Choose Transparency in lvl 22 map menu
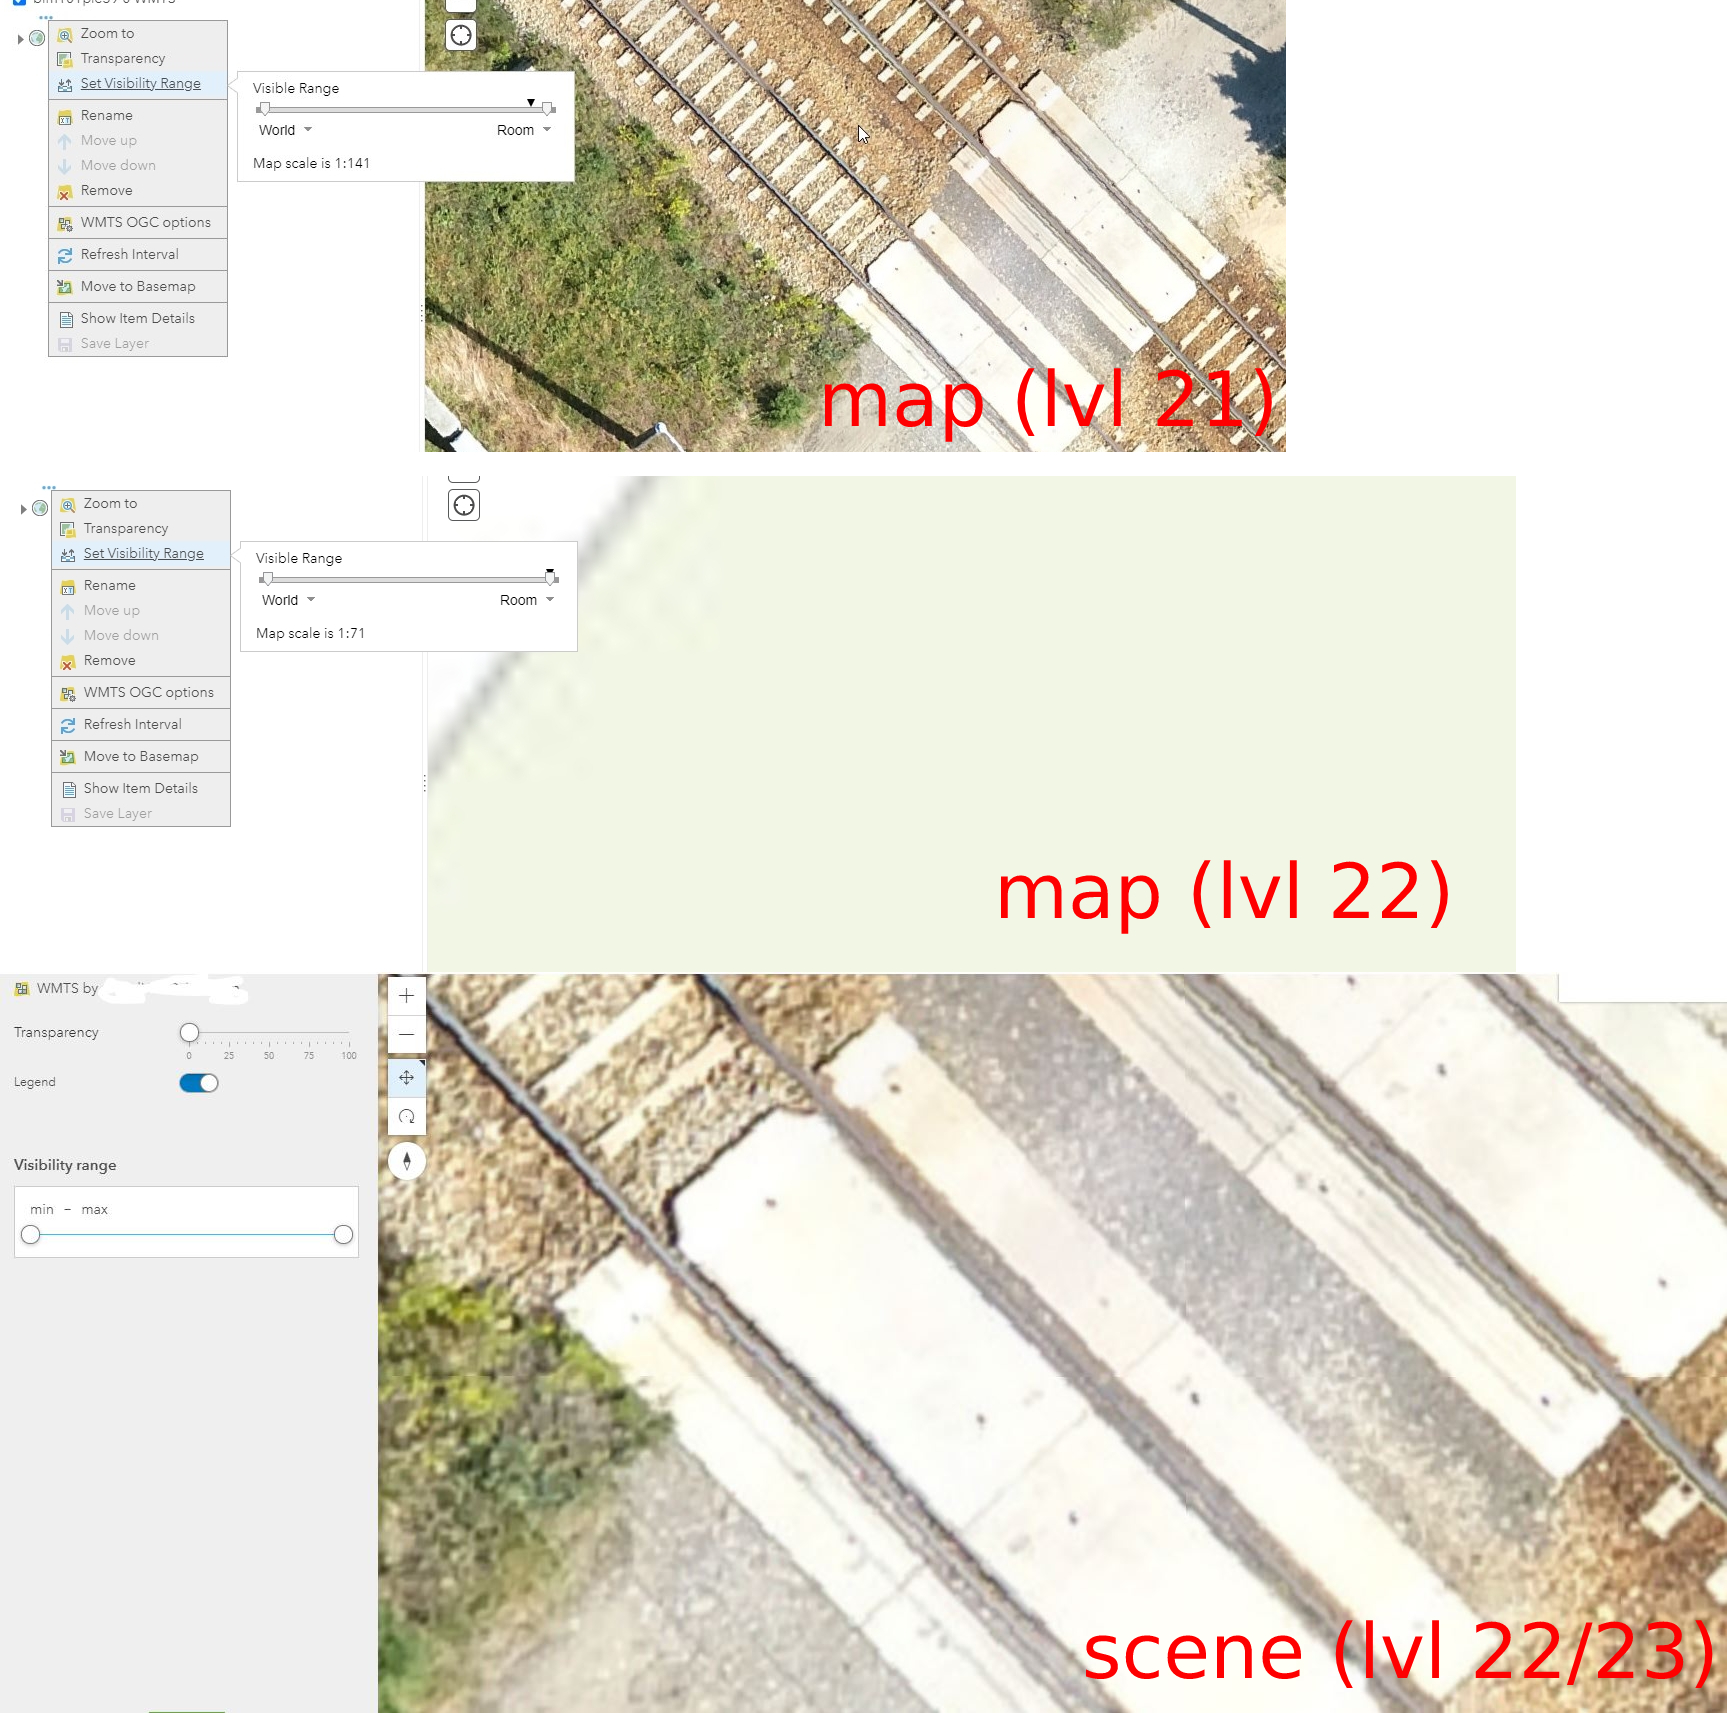The height and width of the screenshot is (1713, 1727). [x=126, y=529]
